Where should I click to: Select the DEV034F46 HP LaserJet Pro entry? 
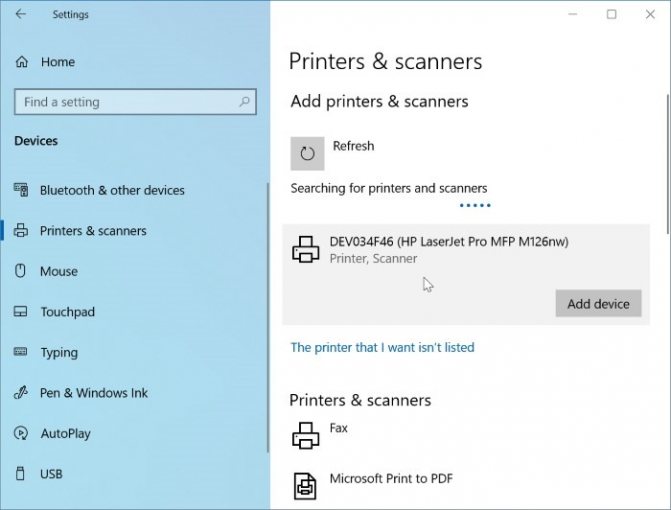(449, 249)
